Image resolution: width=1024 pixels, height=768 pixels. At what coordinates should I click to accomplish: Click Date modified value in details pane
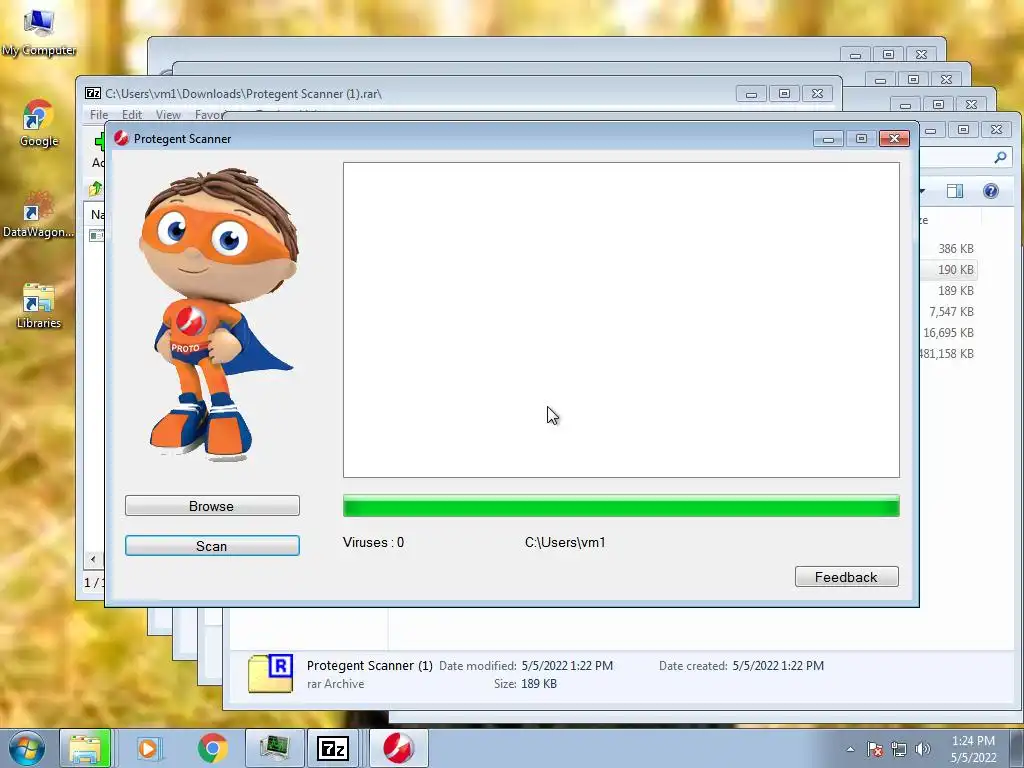coord(567,665)
